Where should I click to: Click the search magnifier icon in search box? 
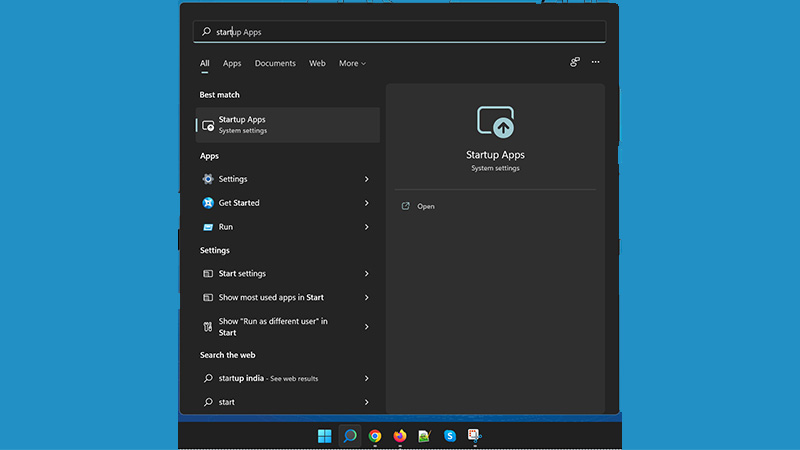(x=206, y=32)
